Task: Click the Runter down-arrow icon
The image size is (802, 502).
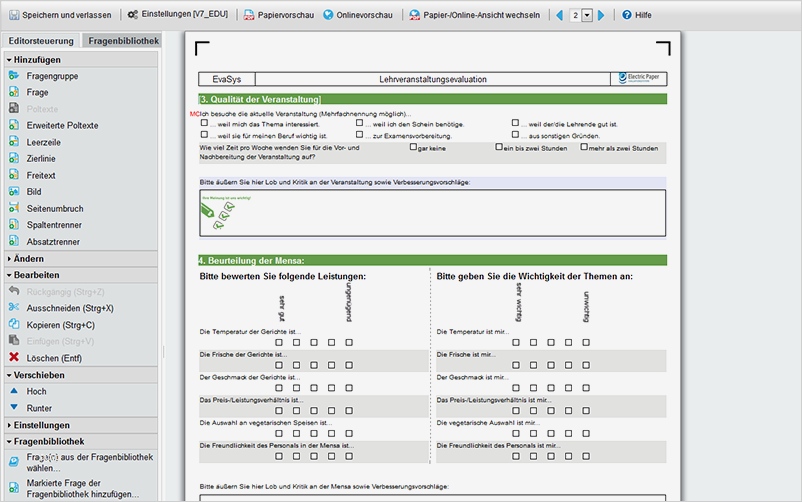Action: (14, 407)
